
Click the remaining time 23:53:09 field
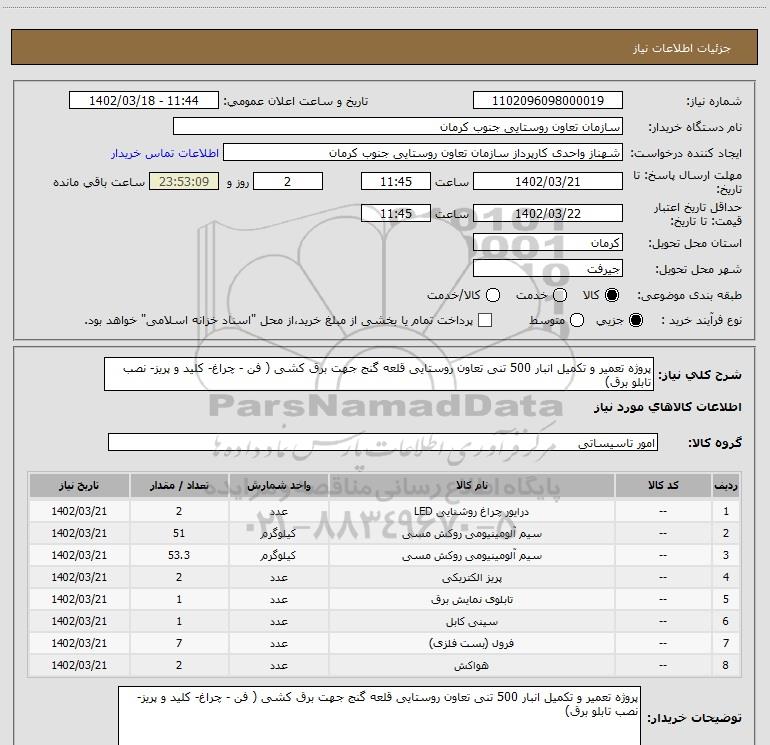tap(184, 181)
